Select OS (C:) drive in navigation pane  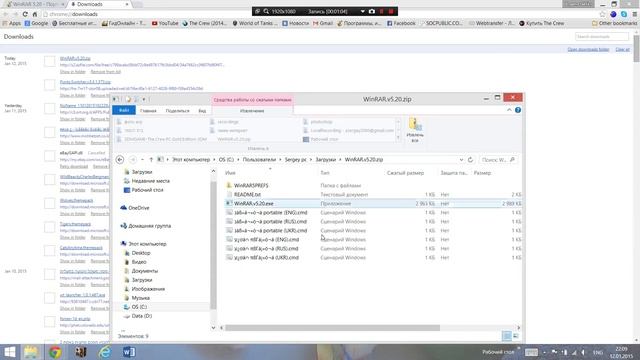click(x=139, y=307)
